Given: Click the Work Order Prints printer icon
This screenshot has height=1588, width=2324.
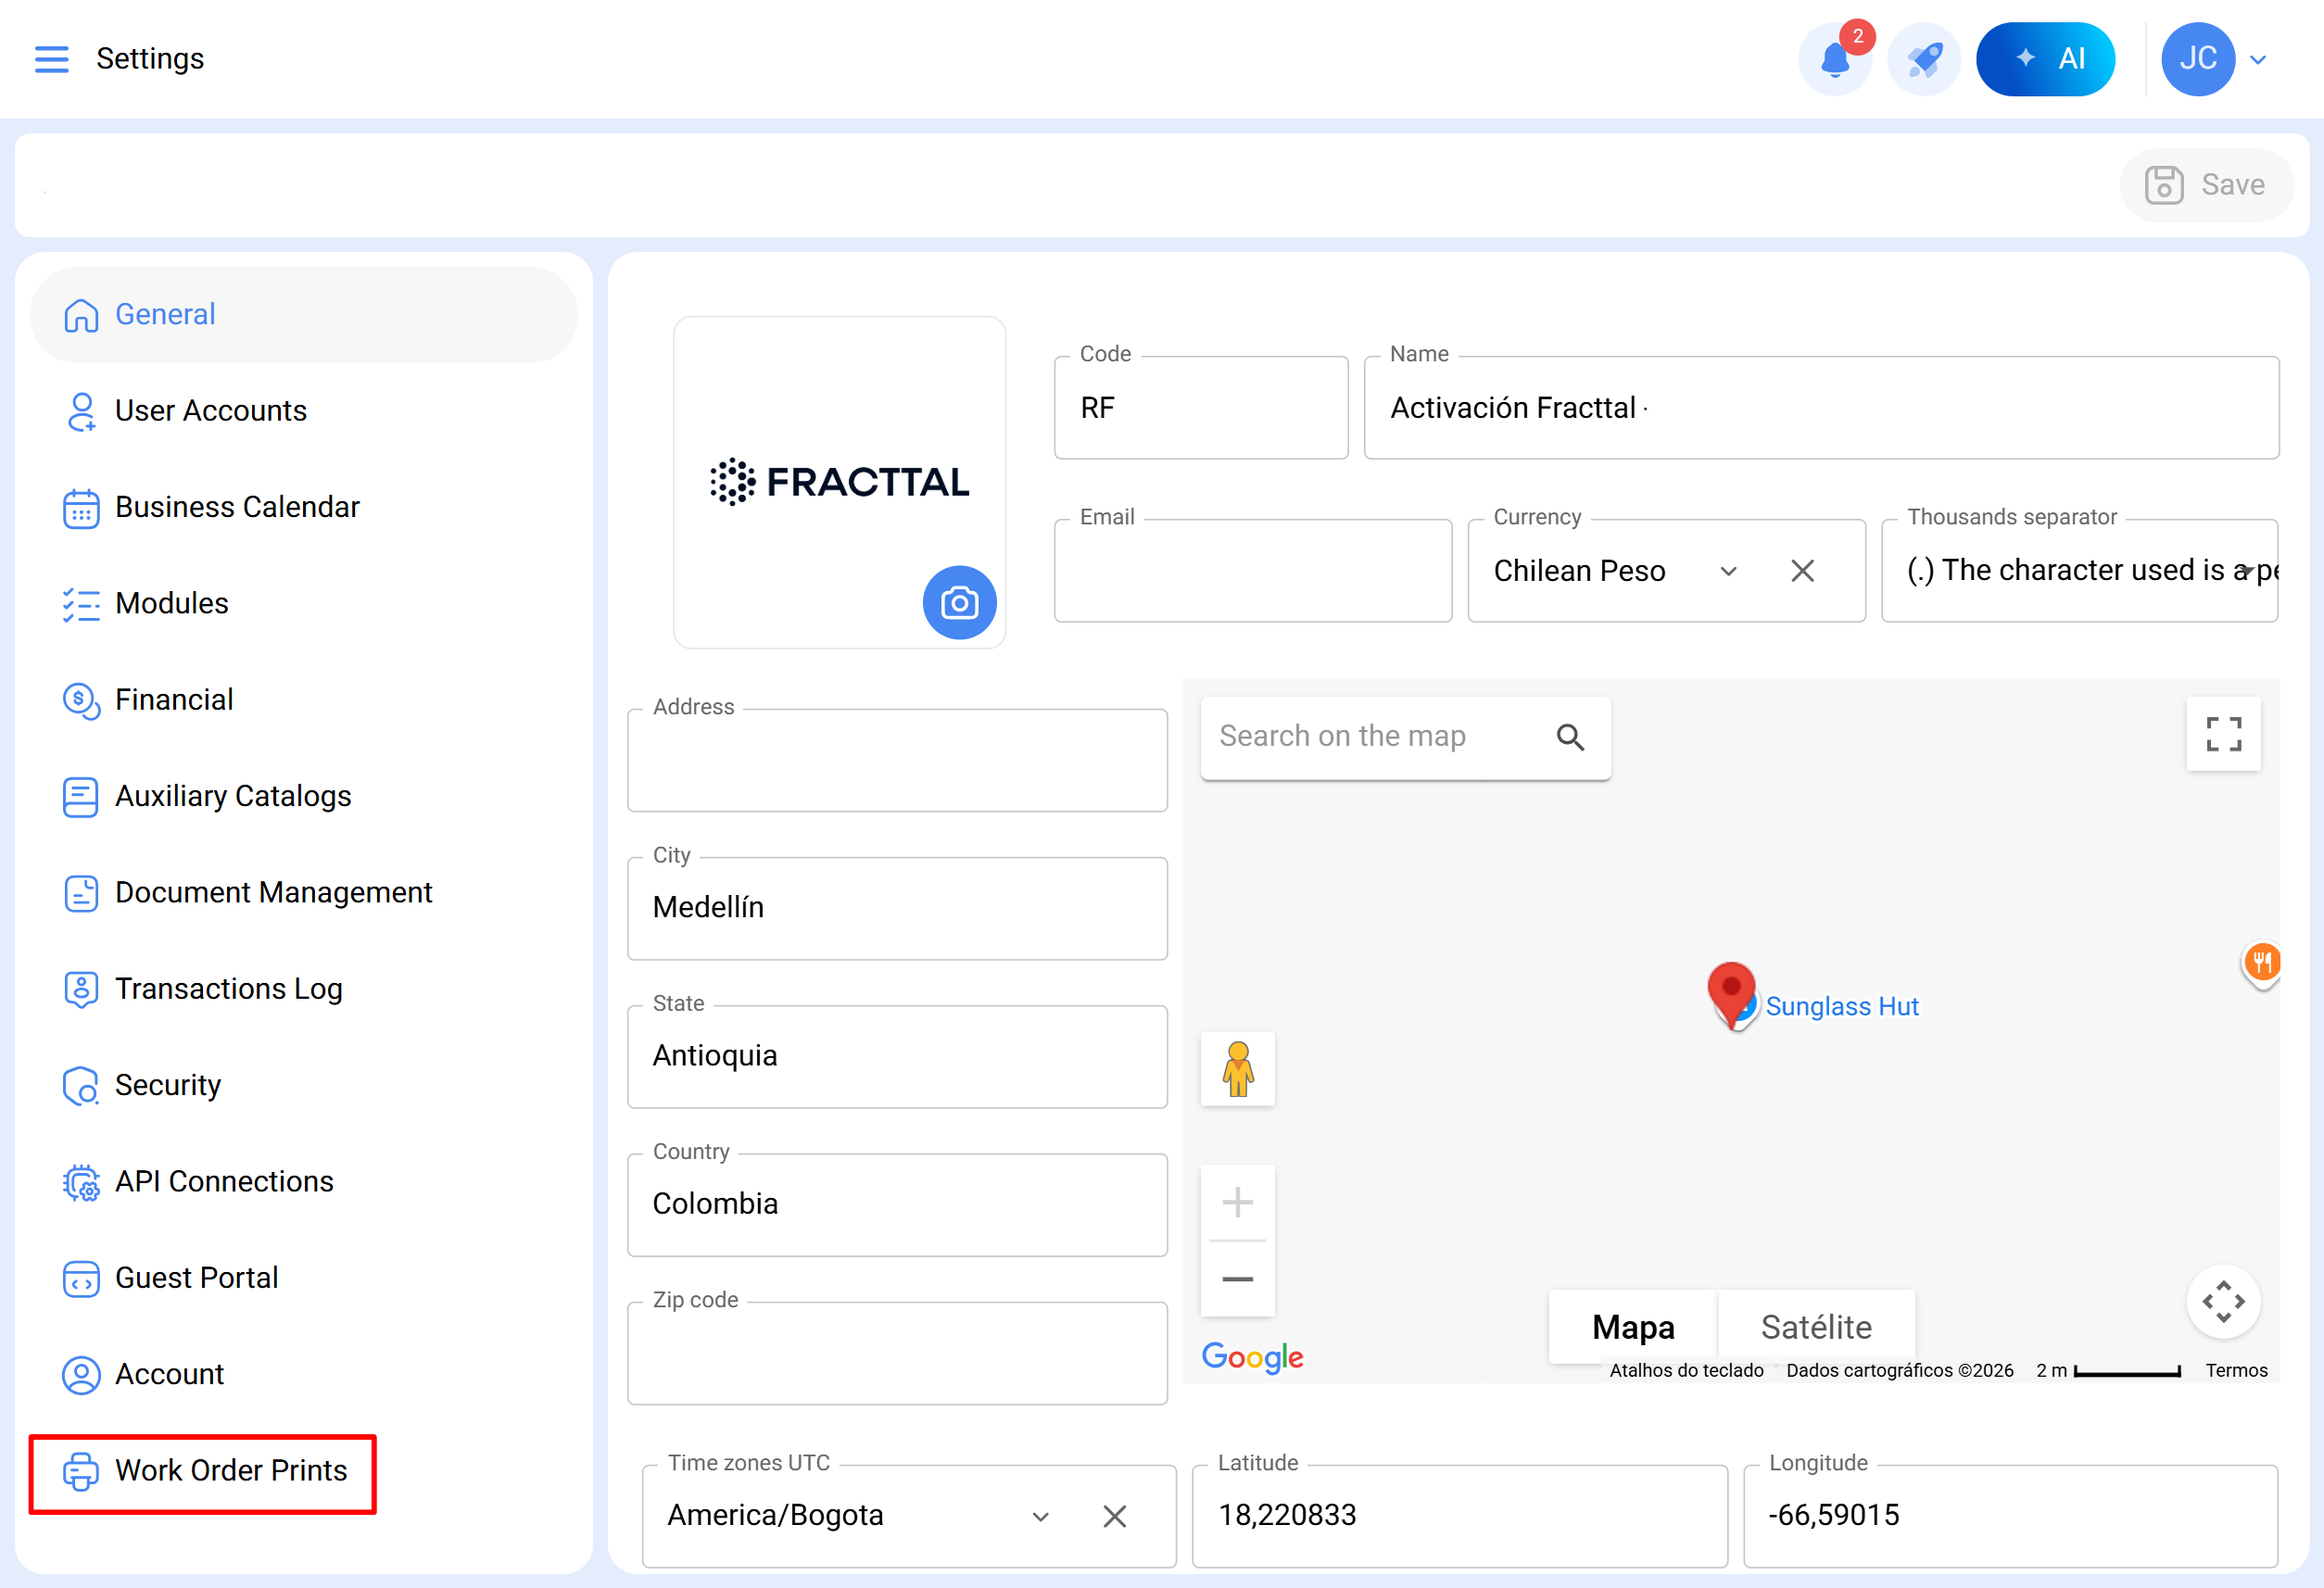Looking at the screenshot, I should [80, 1471].
